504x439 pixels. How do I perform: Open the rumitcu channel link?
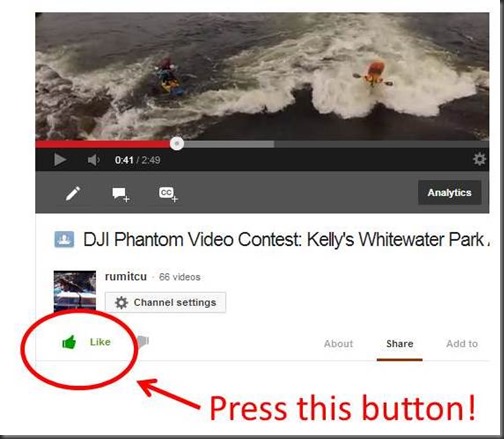[126, 277]
